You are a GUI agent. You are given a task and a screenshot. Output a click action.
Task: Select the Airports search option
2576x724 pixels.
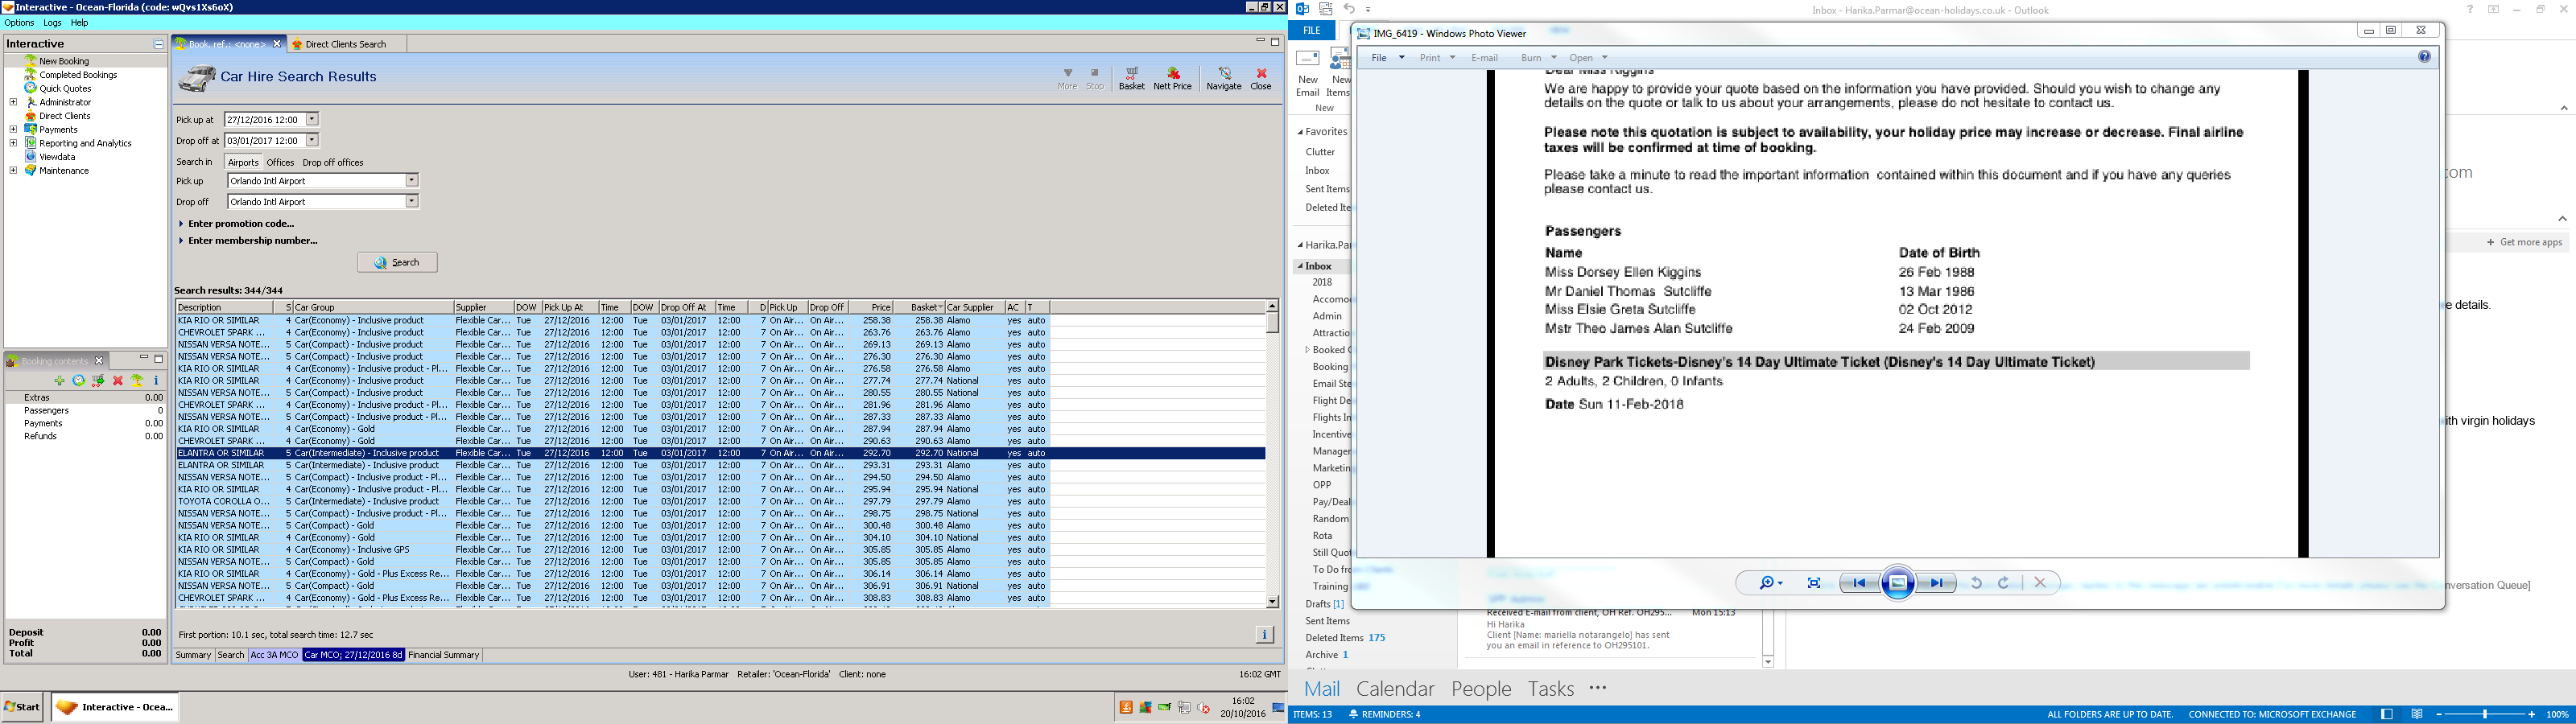tap(243, 162)
